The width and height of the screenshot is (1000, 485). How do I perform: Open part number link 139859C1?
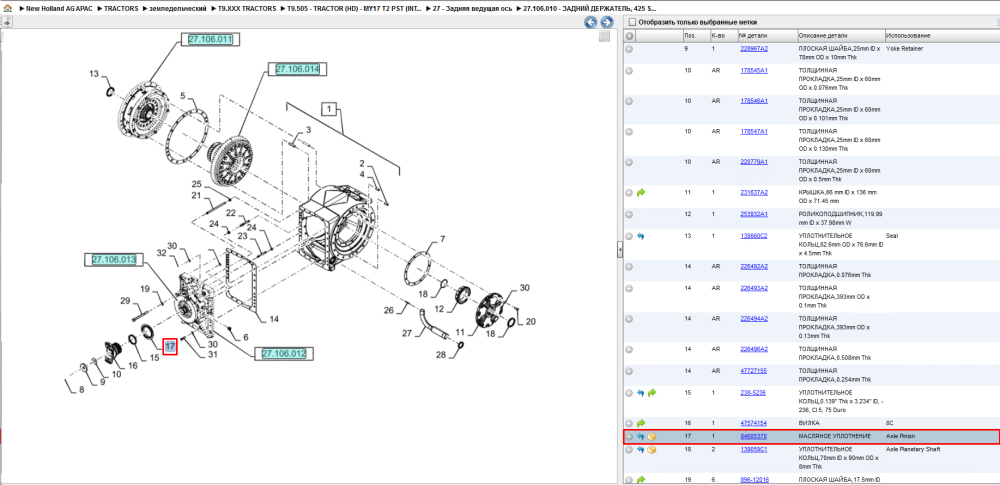(754, 449)
